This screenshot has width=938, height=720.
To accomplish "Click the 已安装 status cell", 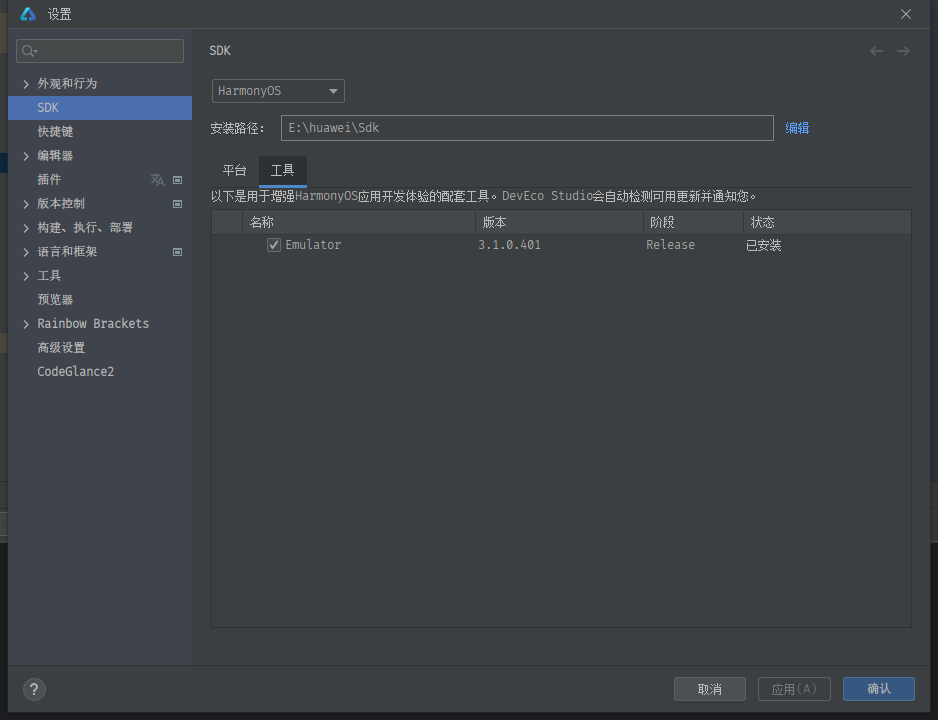I will tap(763, 245).
